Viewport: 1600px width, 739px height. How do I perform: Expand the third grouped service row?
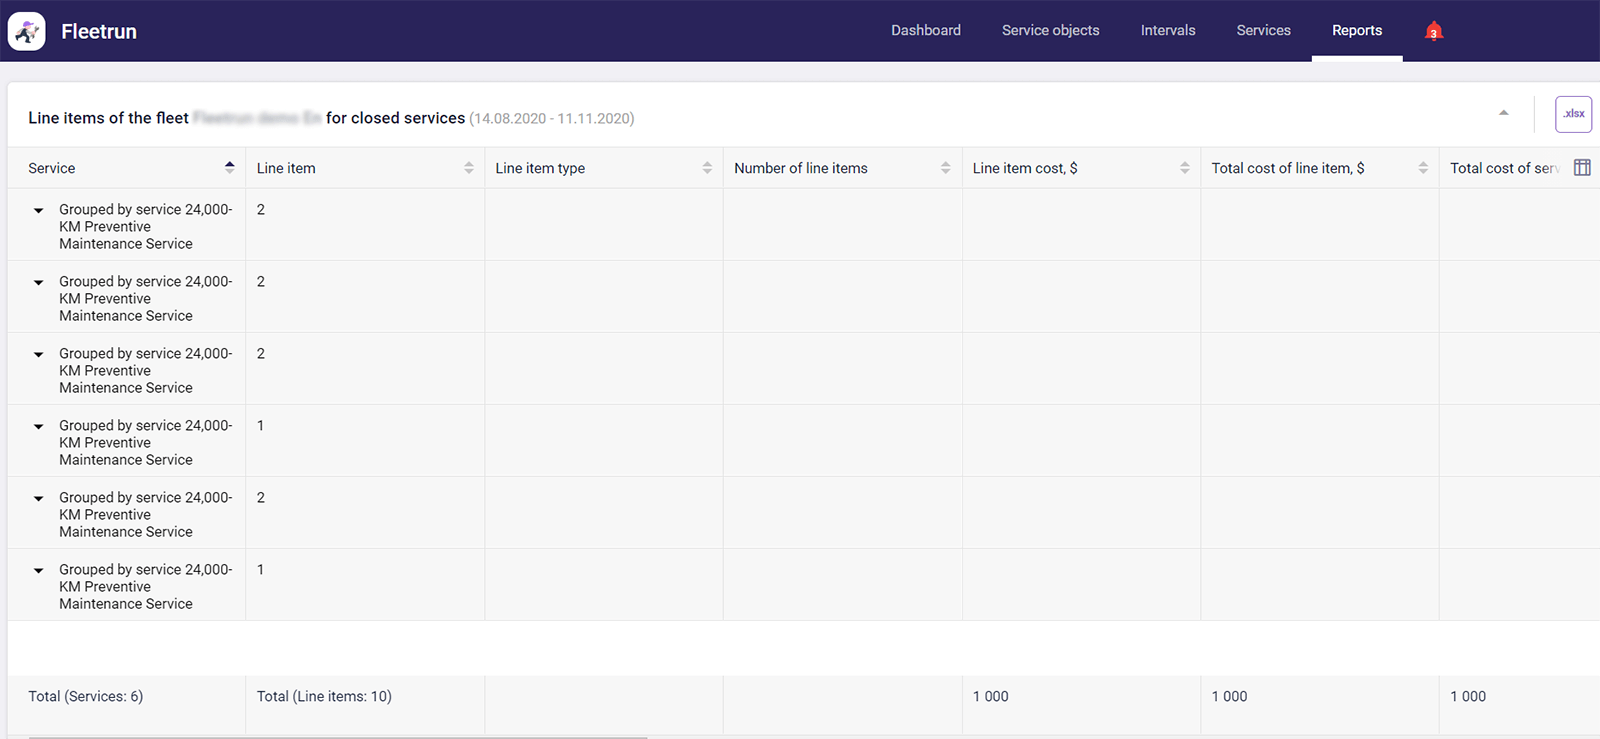[39, 355]
